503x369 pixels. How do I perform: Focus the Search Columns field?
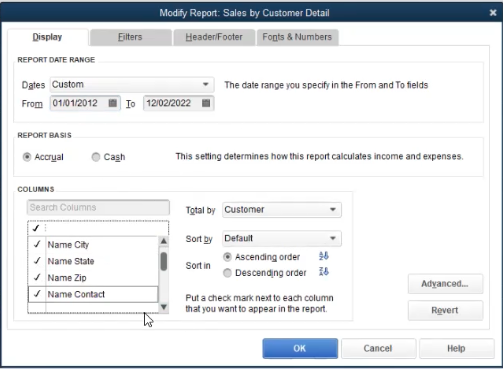(98, 207)
